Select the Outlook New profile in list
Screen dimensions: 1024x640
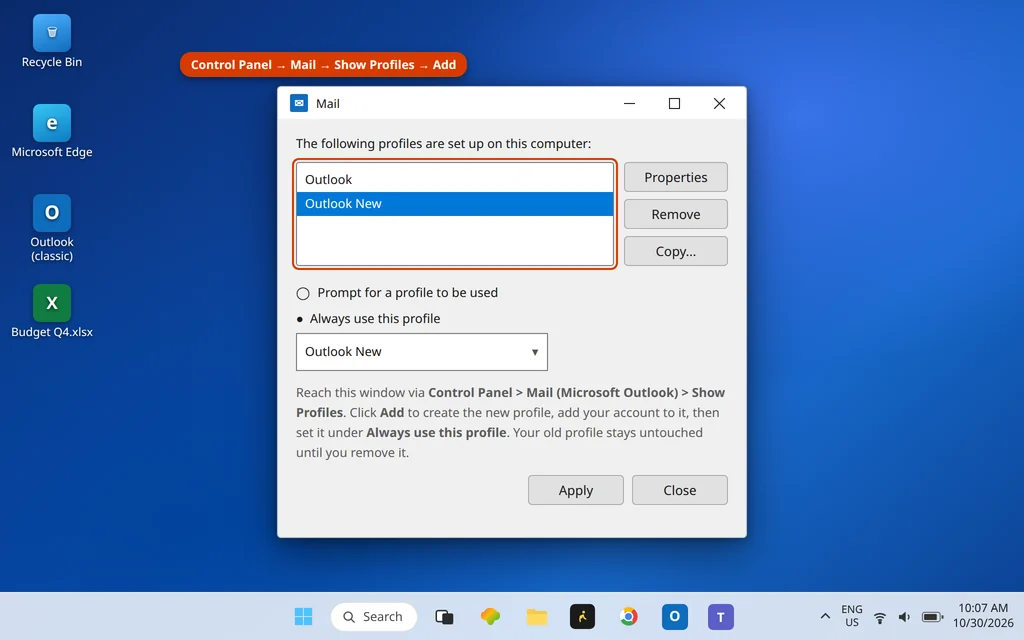[455, 204]
